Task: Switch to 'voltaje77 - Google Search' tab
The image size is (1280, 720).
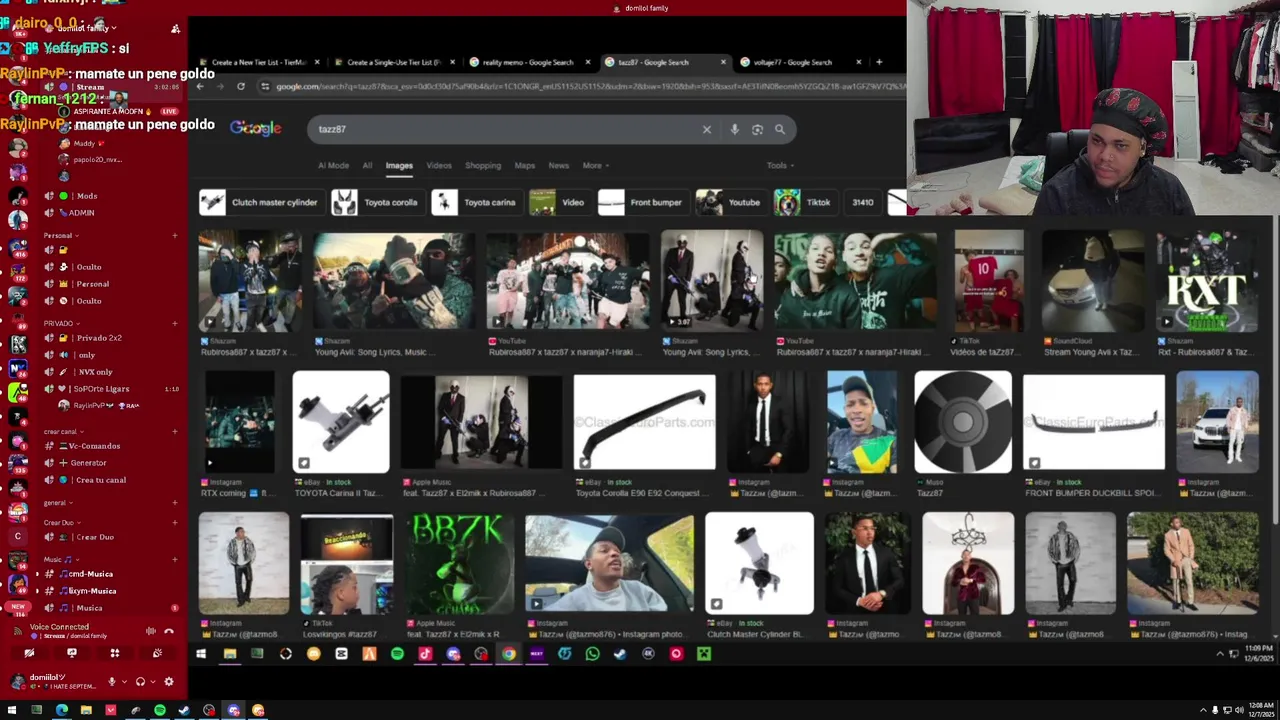Action: click(799, 62)
